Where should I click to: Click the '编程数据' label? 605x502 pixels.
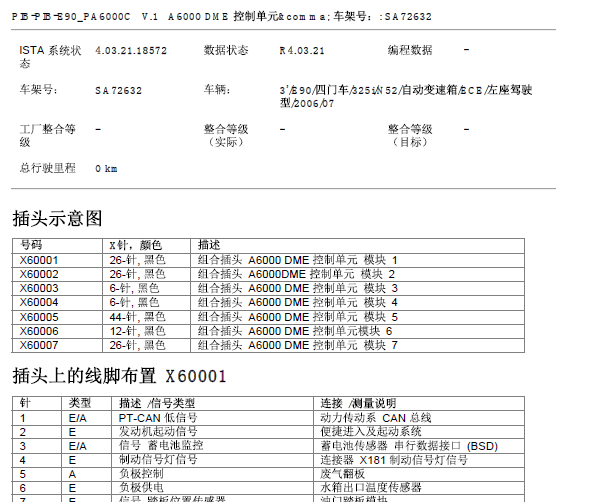410,50
